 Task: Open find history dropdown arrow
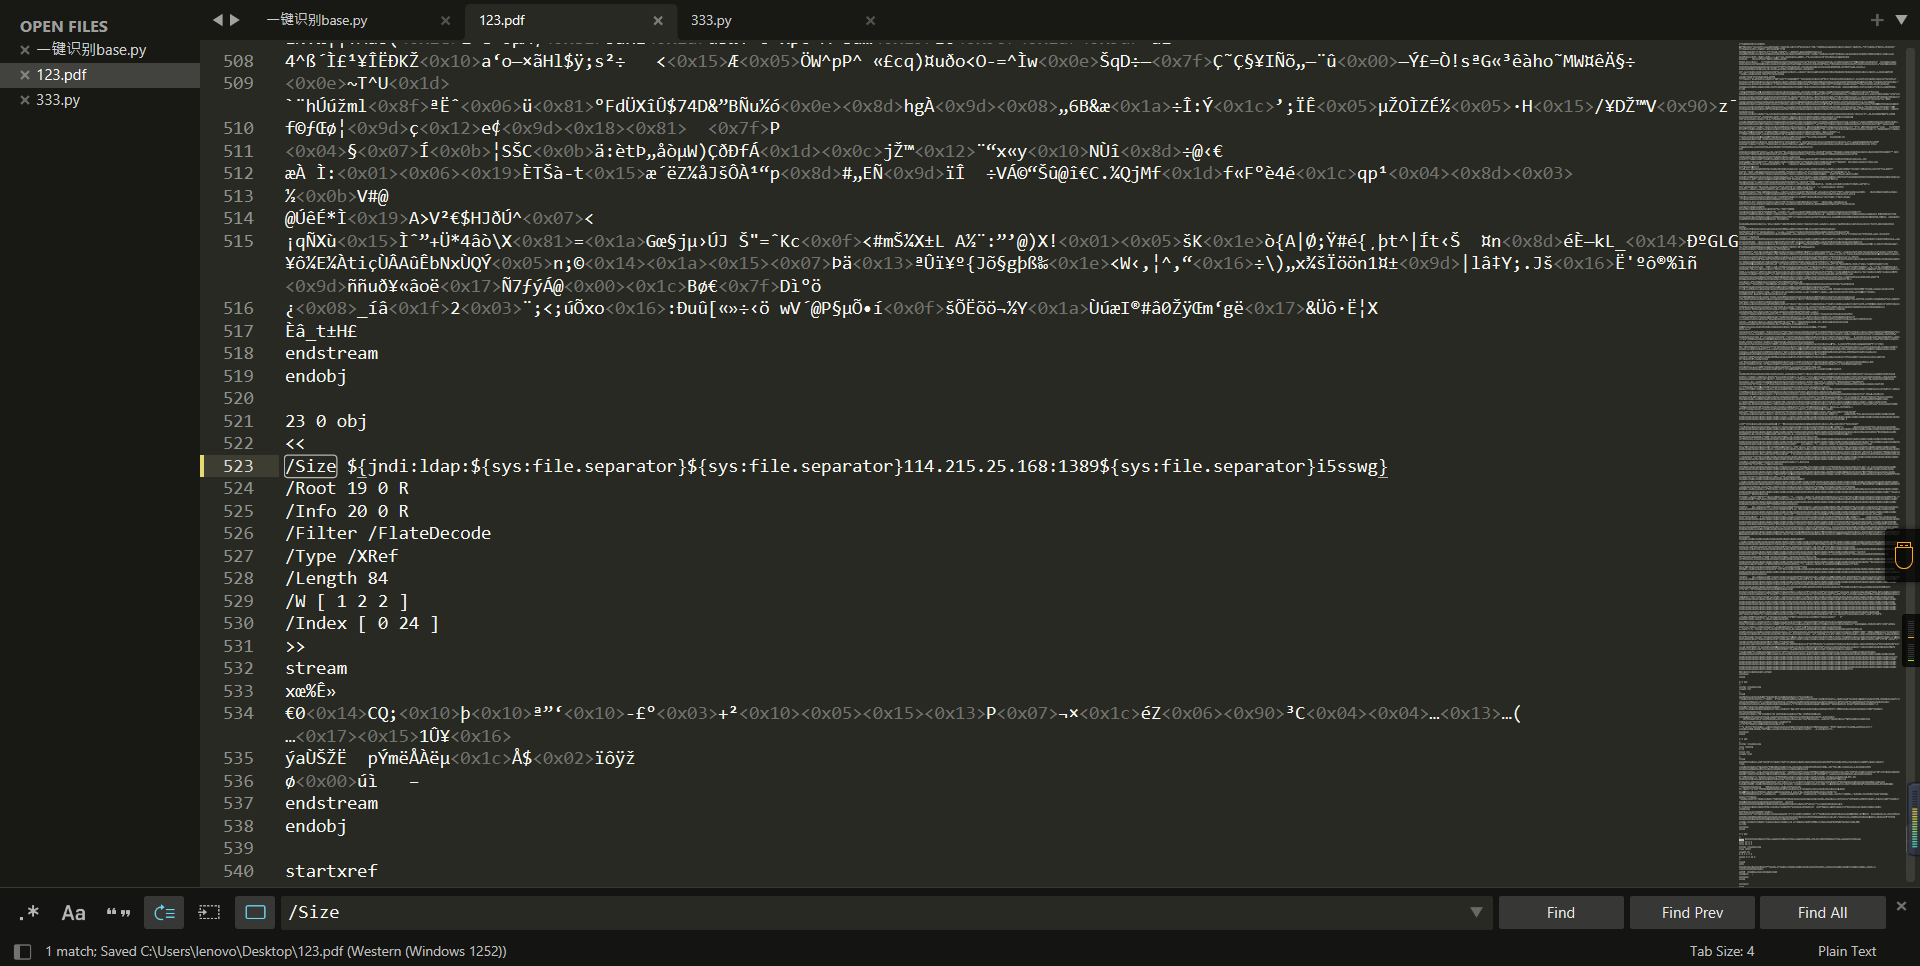[1476, 912]
